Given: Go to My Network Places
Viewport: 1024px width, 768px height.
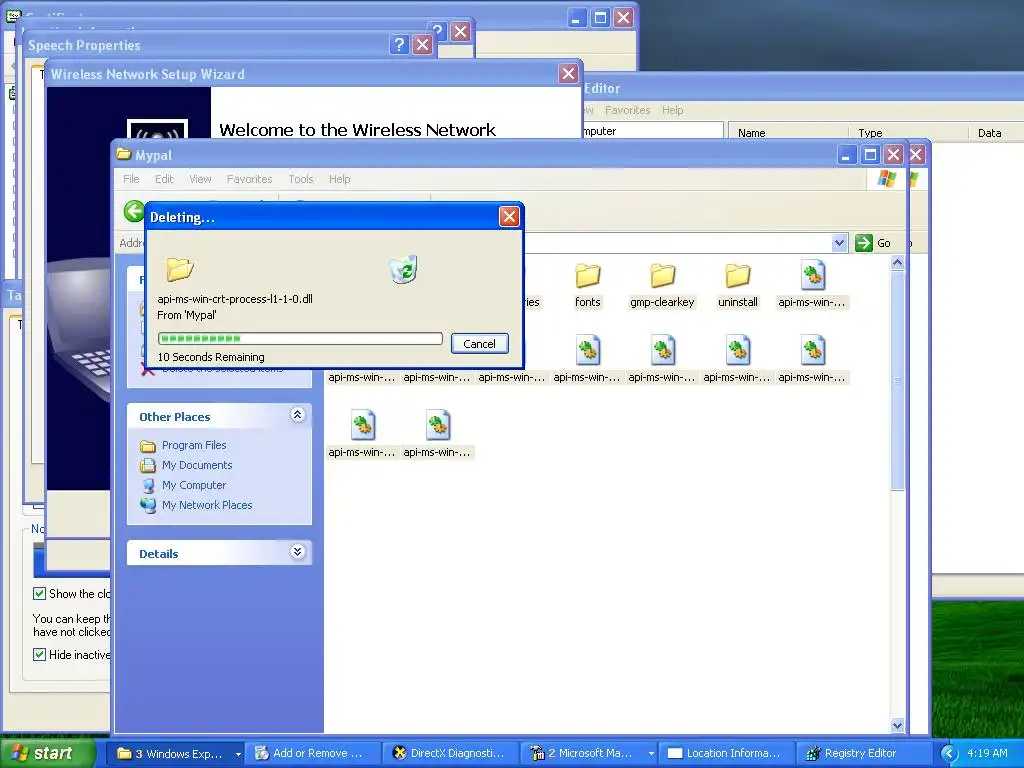Looking at the screenshot, I should 207,505.
